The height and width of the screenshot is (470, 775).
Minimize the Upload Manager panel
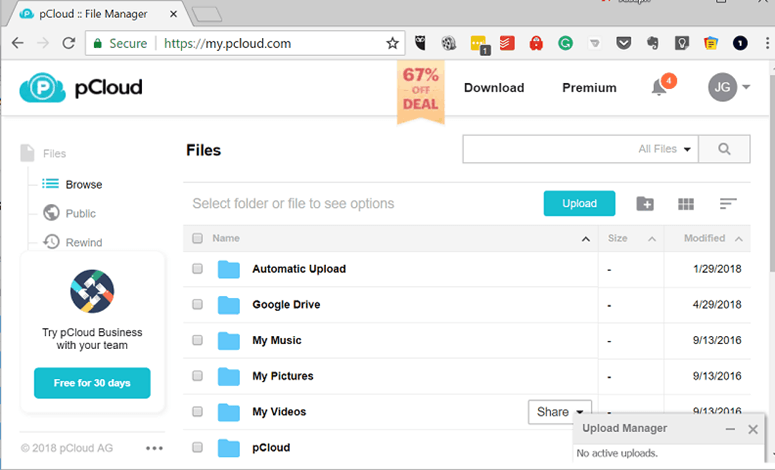pos(730,429)
